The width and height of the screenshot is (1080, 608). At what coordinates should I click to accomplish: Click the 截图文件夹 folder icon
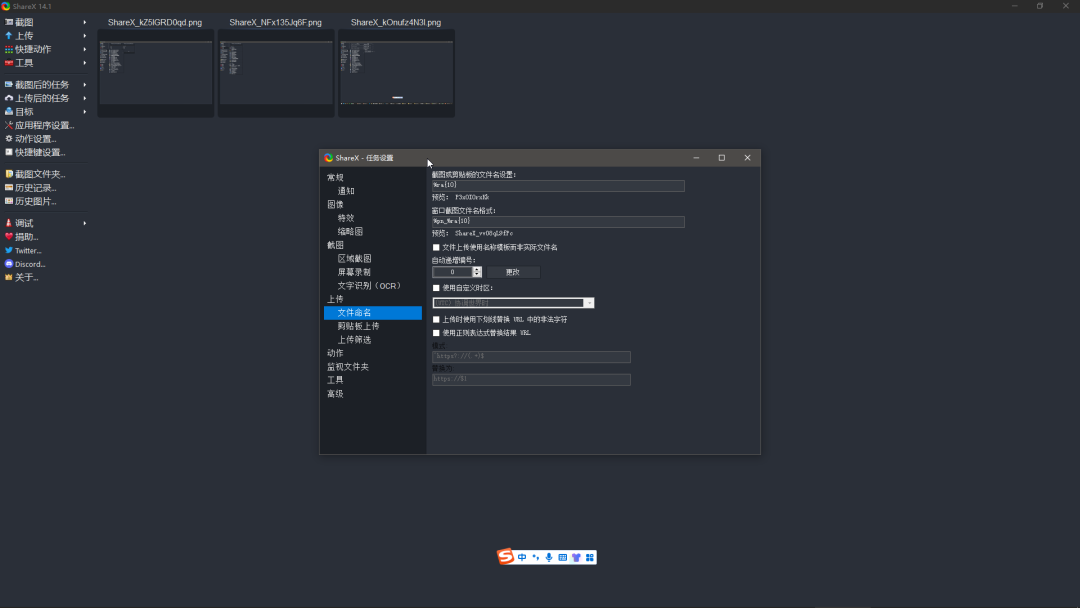pyautogui.click(x=9, y=174)
